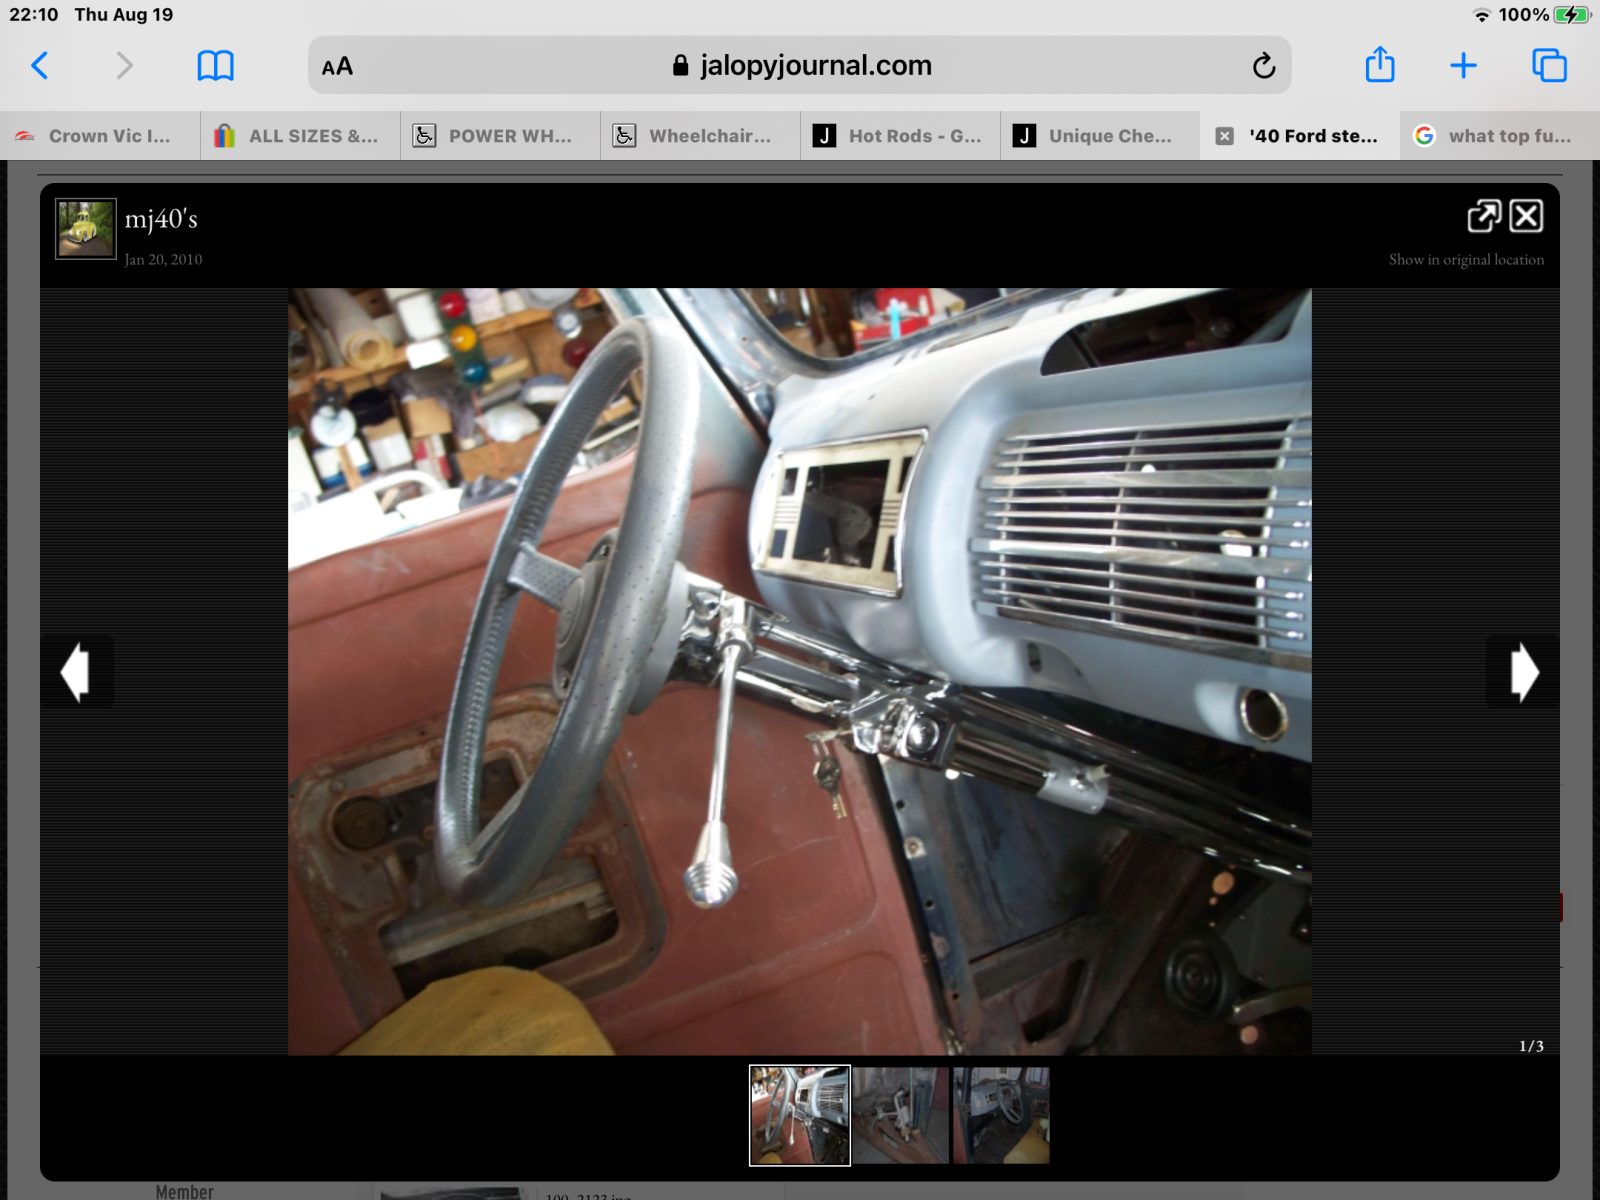Add a new tab with plus icon
Image resolution: width=1600 pixels, height=1200 pixels.
click(1463, 66)
